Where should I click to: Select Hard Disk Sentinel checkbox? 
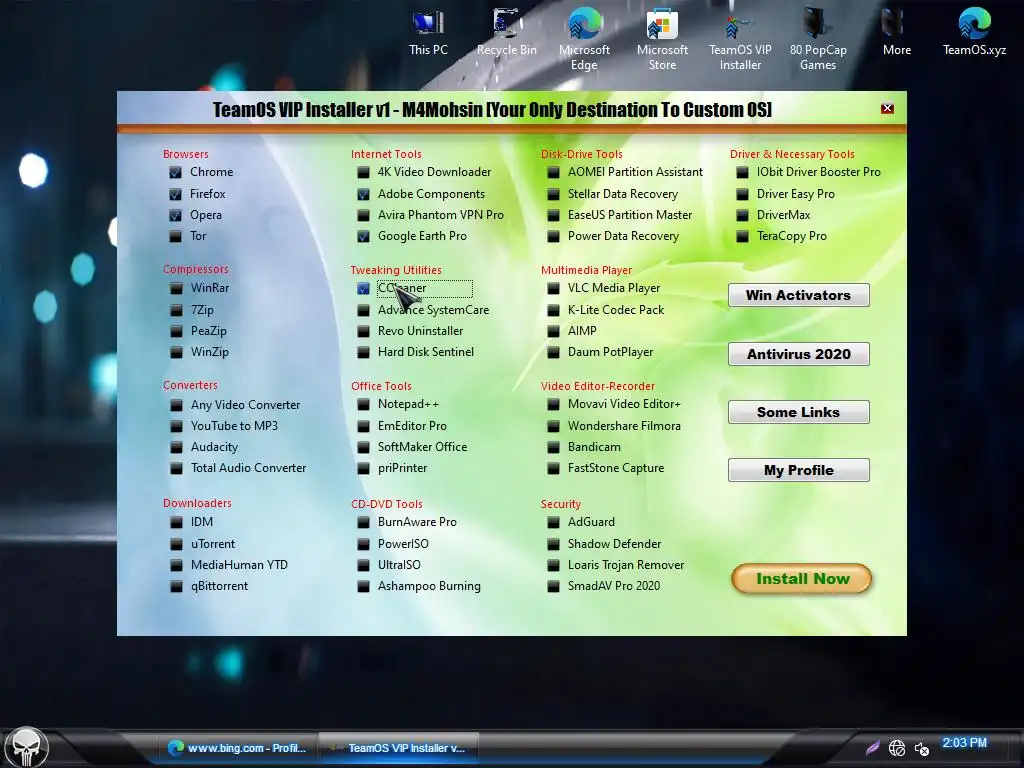click(364, 352)
